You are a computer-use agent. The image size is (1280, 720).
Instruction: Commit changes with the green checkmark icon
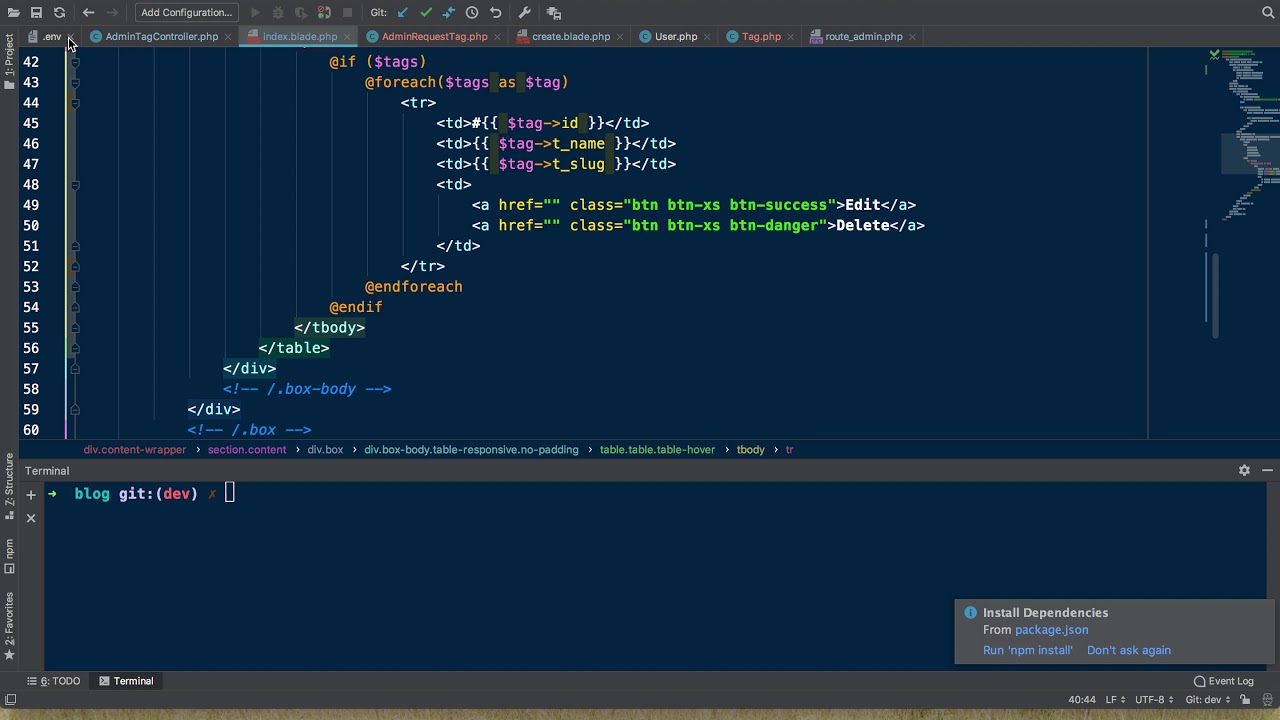point(425,12)
